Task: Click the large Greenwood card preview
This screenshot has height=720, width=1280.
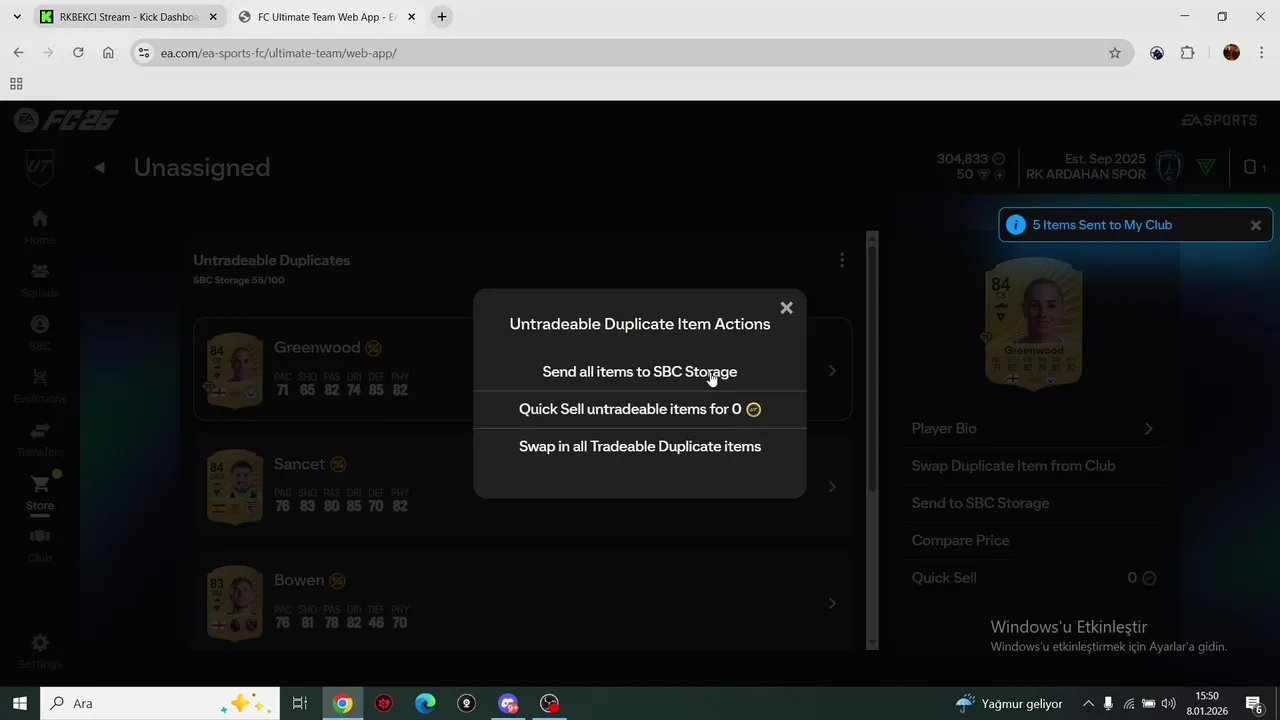Action: [1033, 324]
